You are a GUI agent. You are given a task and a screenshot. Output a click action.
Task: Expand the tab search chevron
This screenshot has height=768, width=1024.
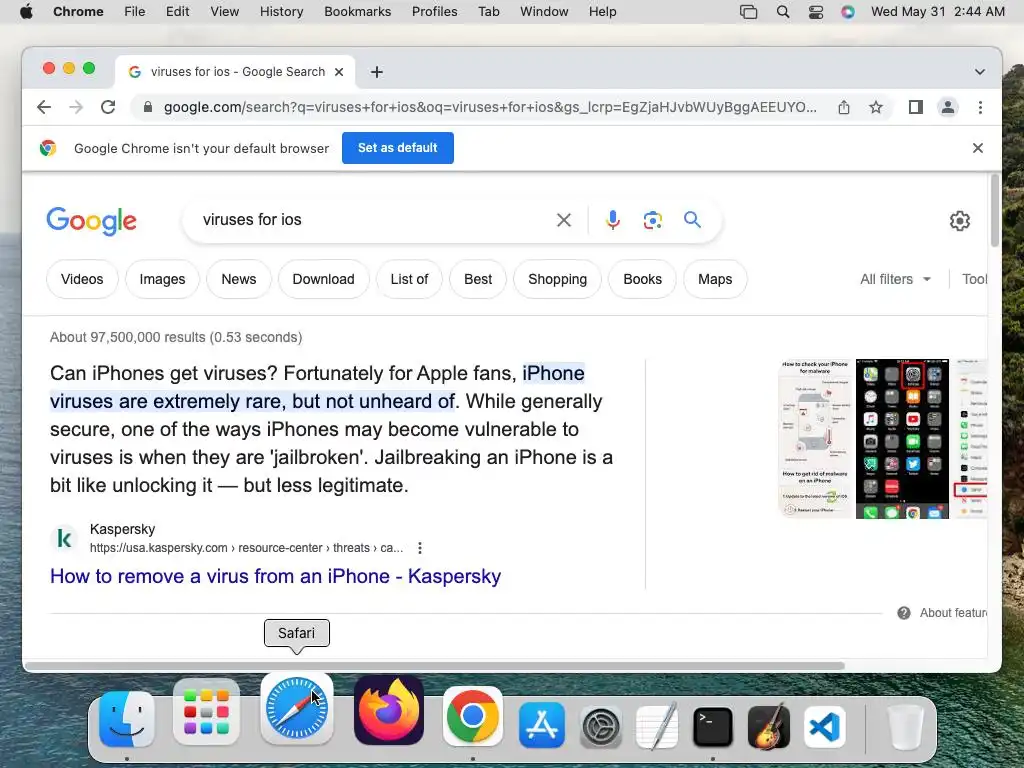[980, 72]
